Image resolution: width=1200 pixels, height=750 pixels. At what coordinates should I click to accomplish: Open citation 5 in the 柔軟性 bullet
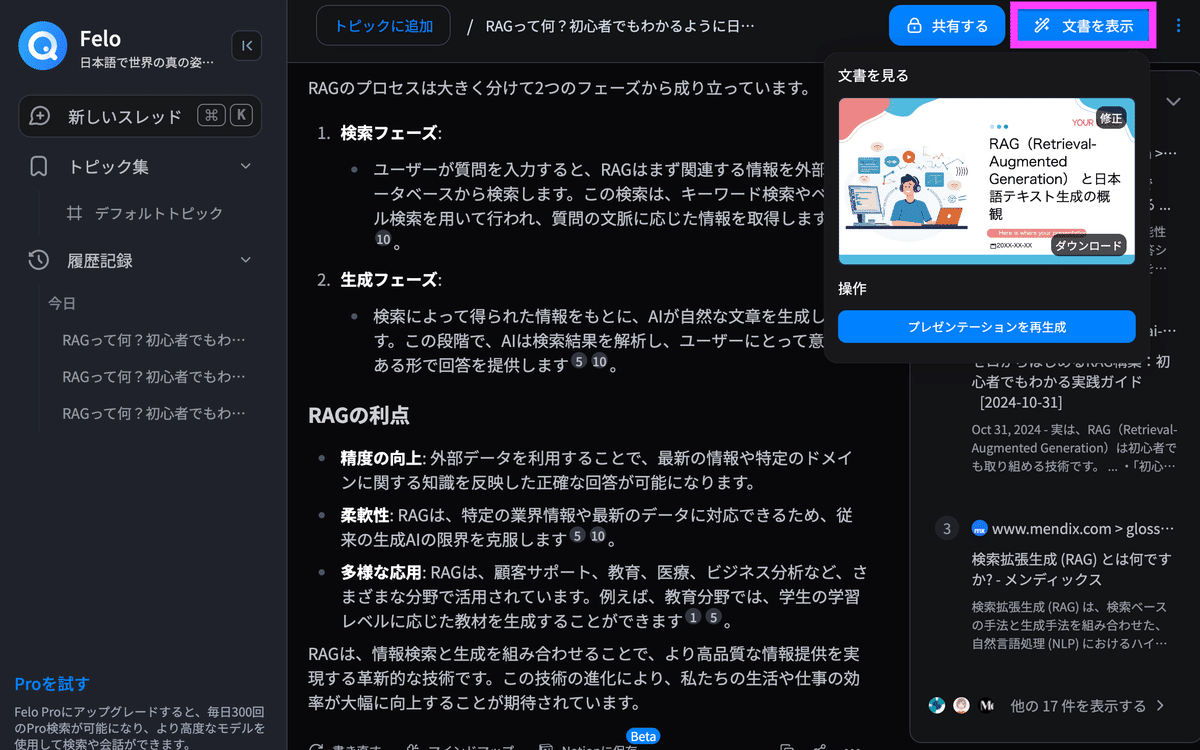[577, 537]
